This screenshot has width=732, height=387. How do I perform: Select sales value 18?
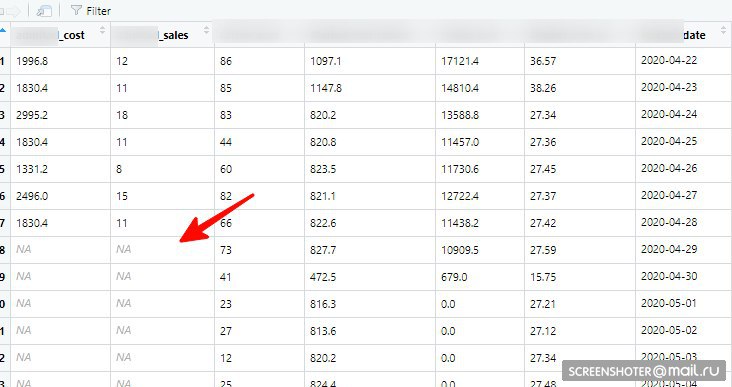pos(122,115)
